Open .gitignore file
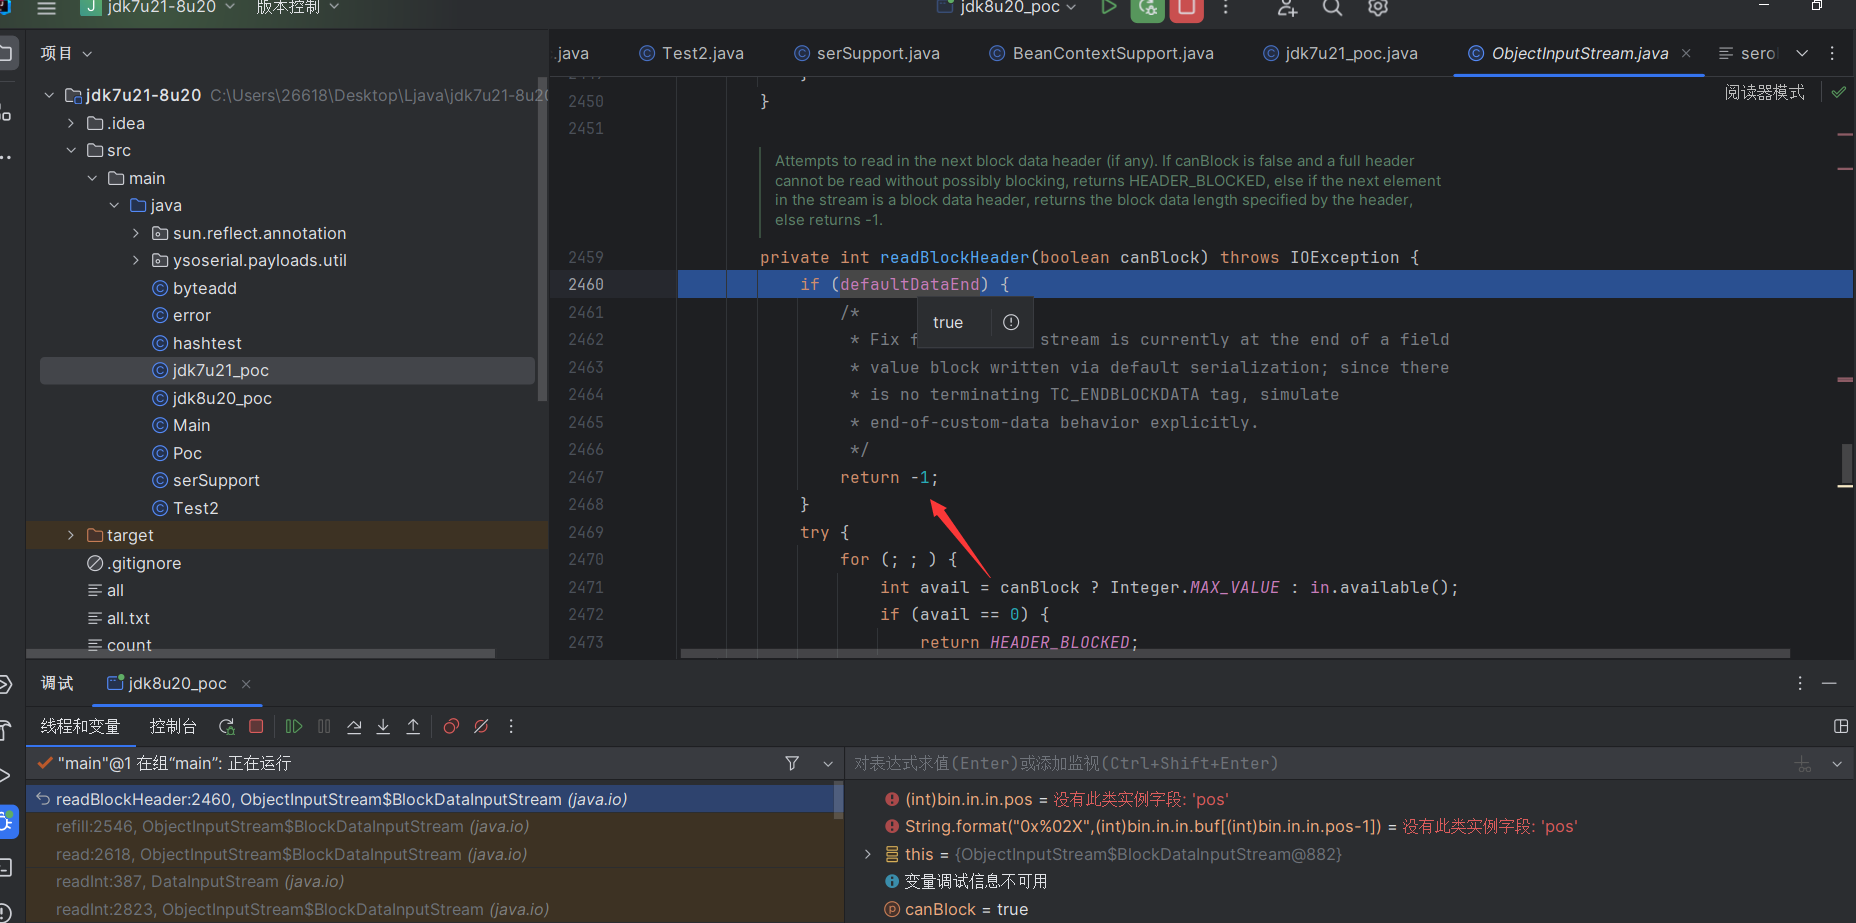The height and width of the screenshot is (923, 1856). [135, 563]
